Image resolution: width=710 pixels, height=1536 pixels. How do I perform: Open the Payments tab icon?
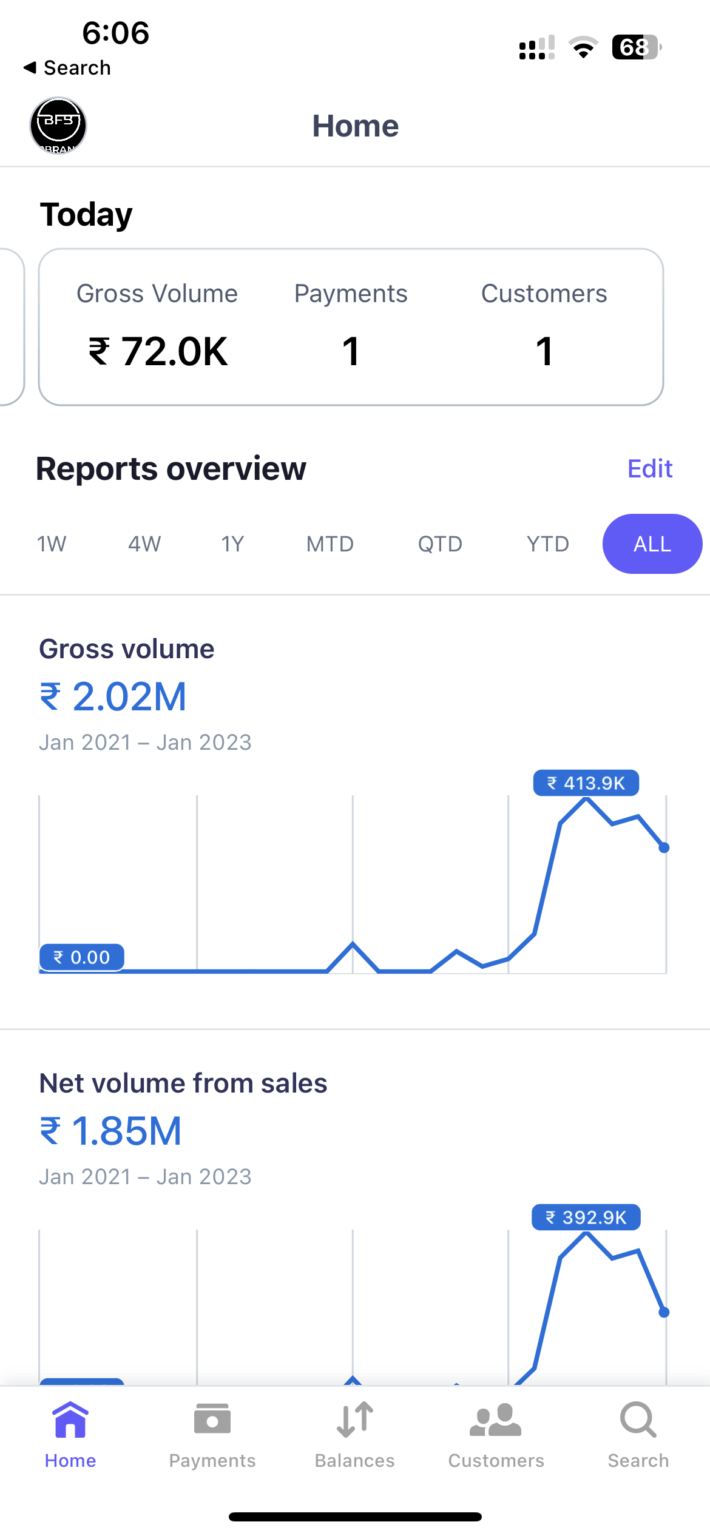click(212, 1420)
